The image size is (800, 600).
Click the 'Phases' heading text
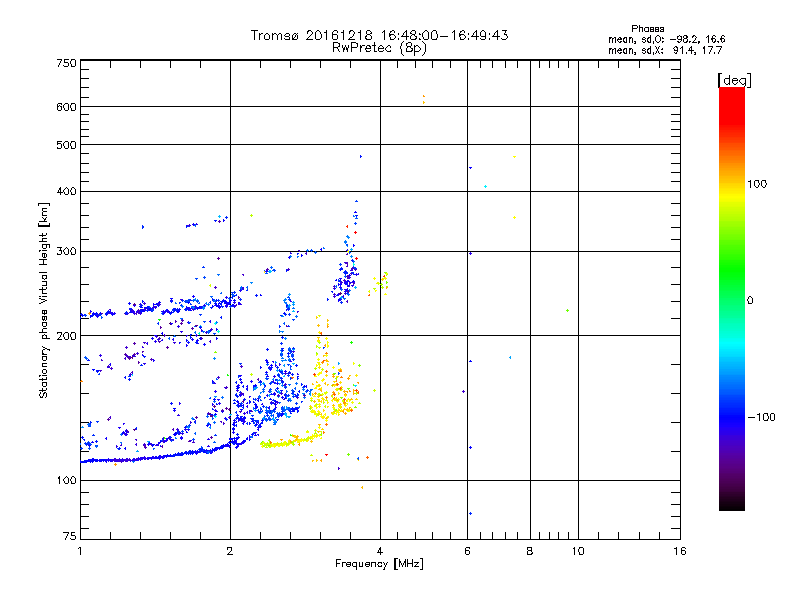pos(647,29)
